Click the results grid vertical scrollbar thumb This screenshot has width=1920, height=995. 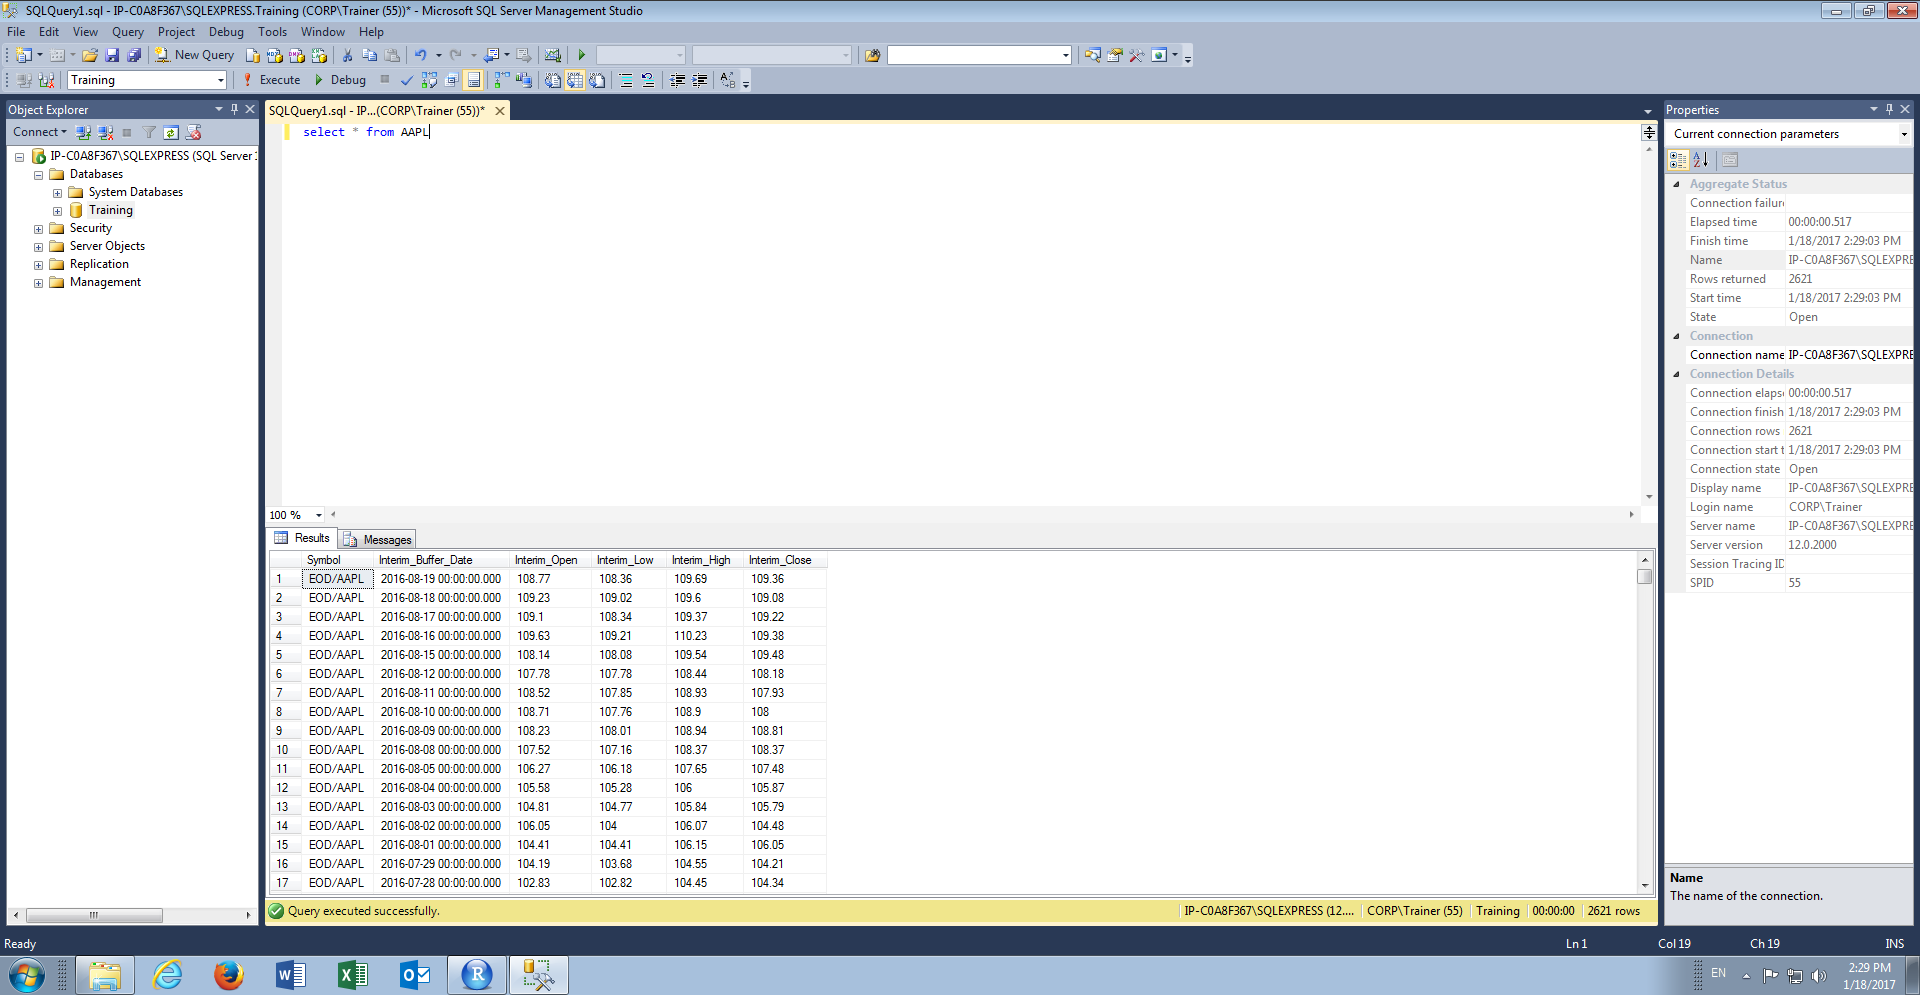(1644, 577)
